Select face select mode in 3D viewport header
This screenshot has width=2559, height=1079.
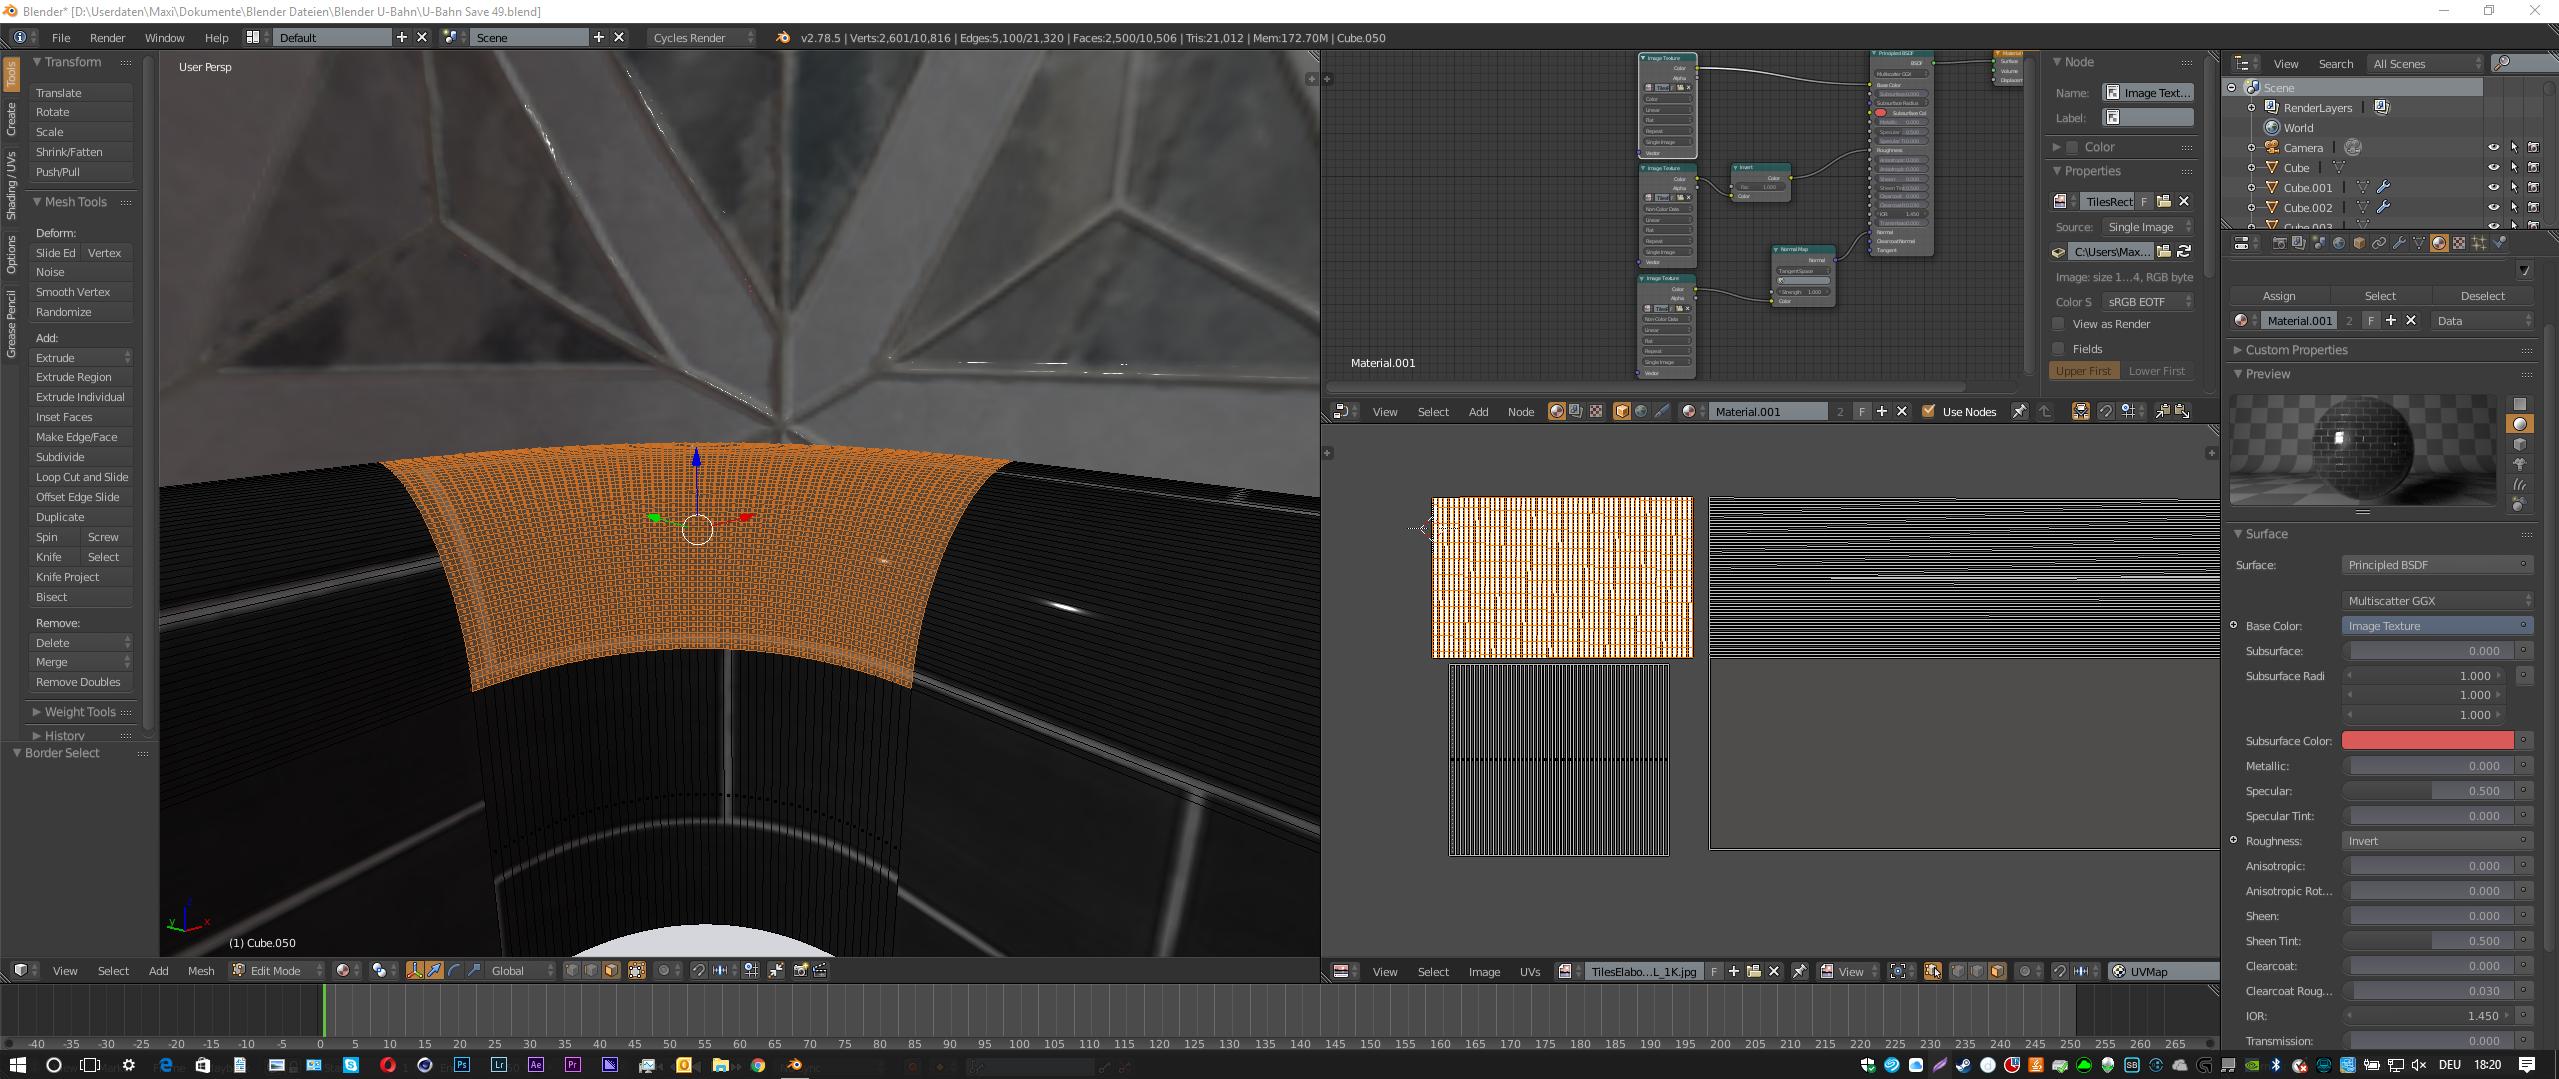(x=611, y=970)
